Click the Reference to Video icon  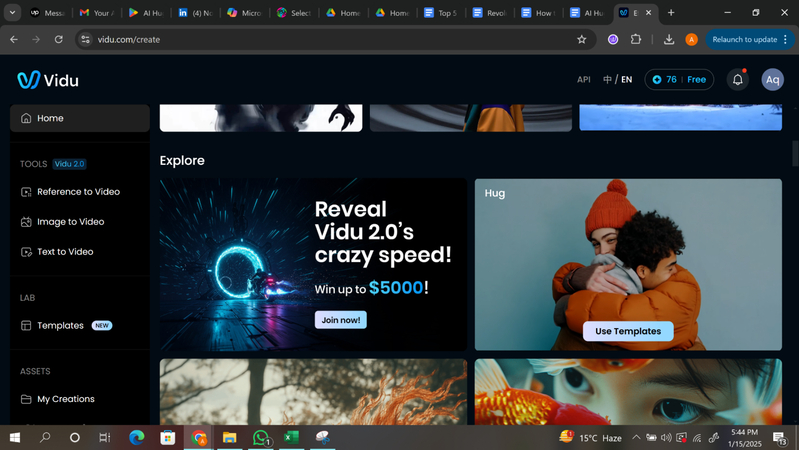pos(26,192)
